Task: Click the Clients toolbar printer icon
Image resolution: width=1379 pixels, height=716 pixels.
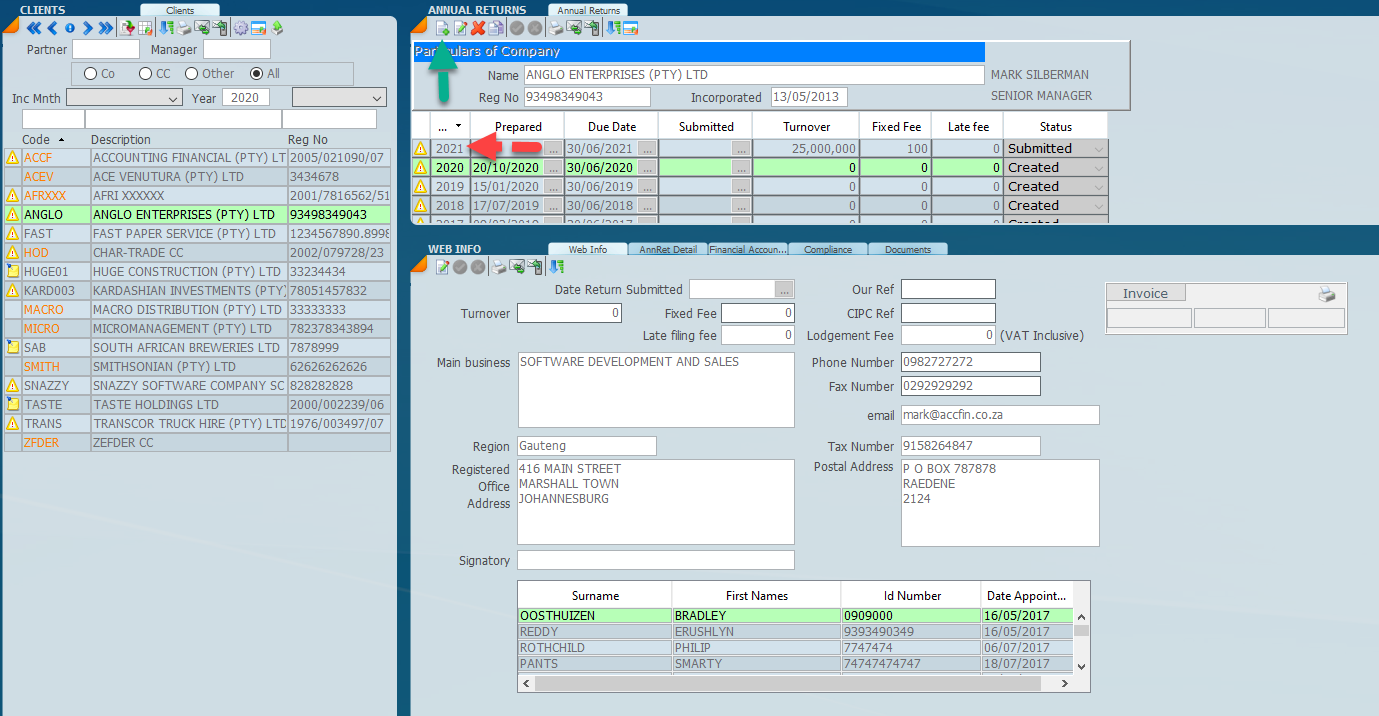Action: [x=185, y=28]
